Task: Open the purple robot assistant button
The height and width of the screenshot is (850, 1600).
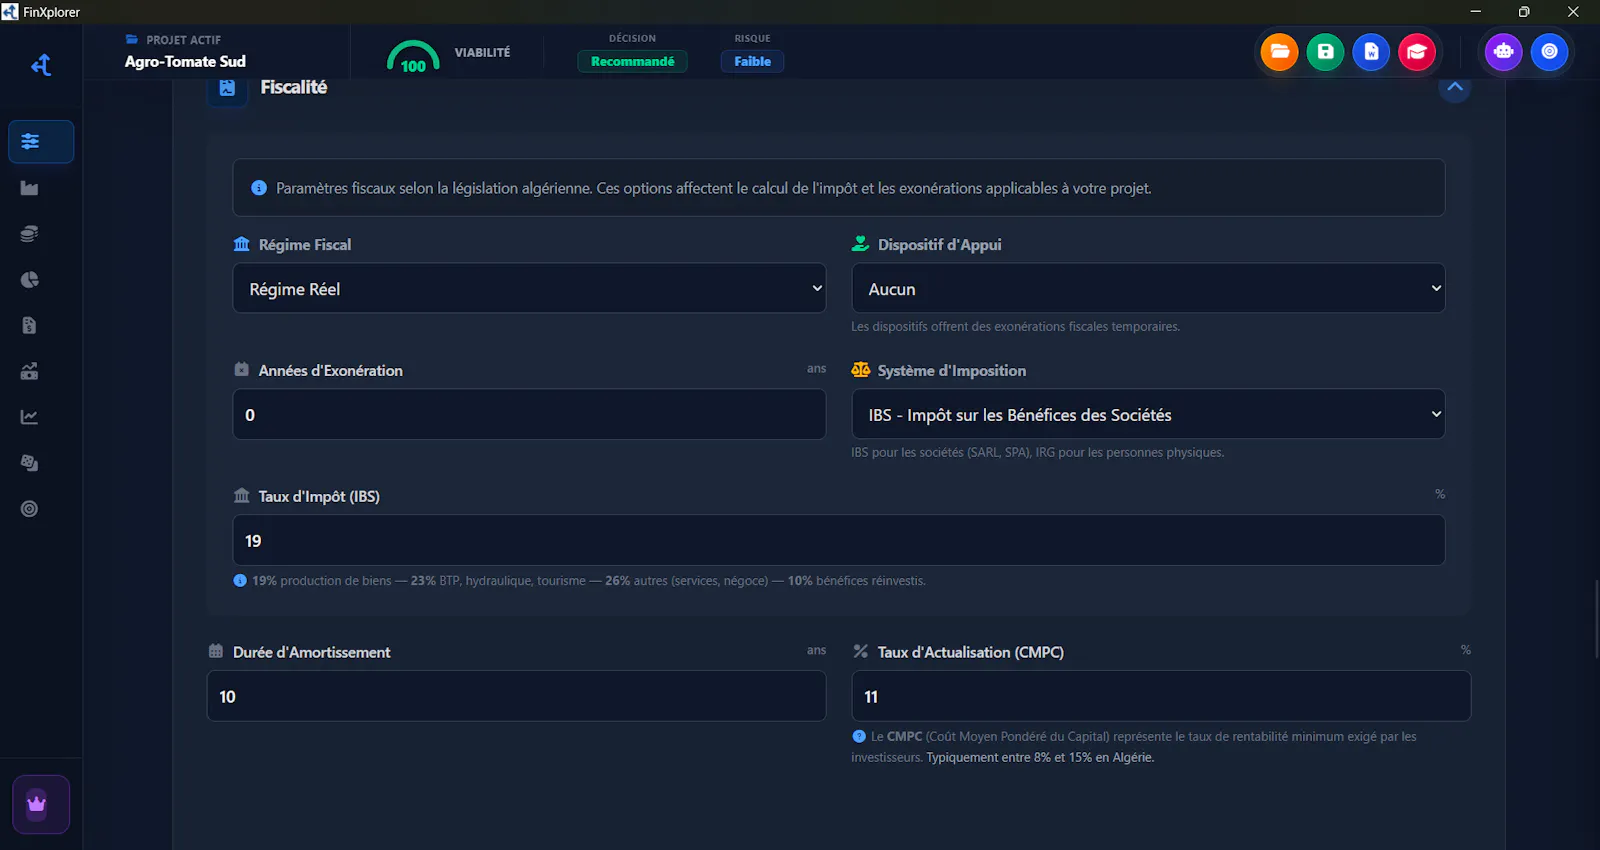Action: click(x=1504, y=52)
